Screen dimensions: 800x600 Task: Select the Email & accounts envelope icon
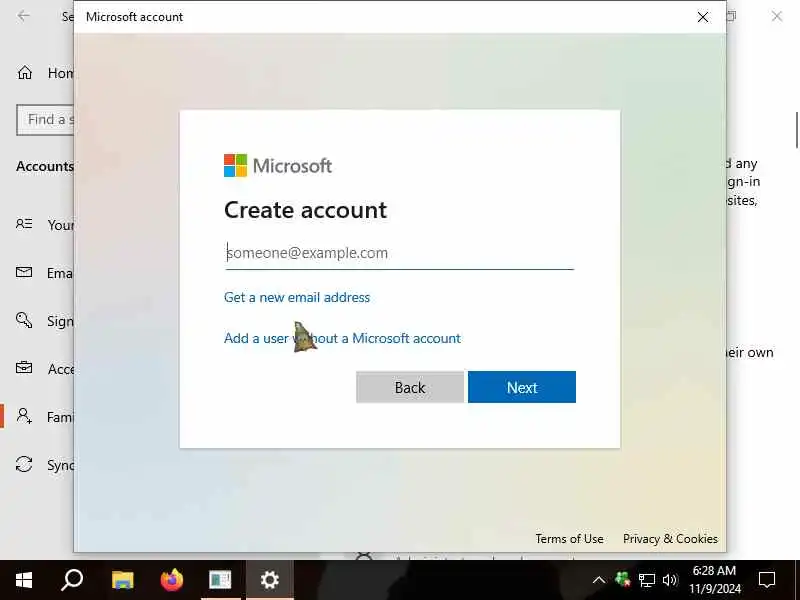click(24, 272)
